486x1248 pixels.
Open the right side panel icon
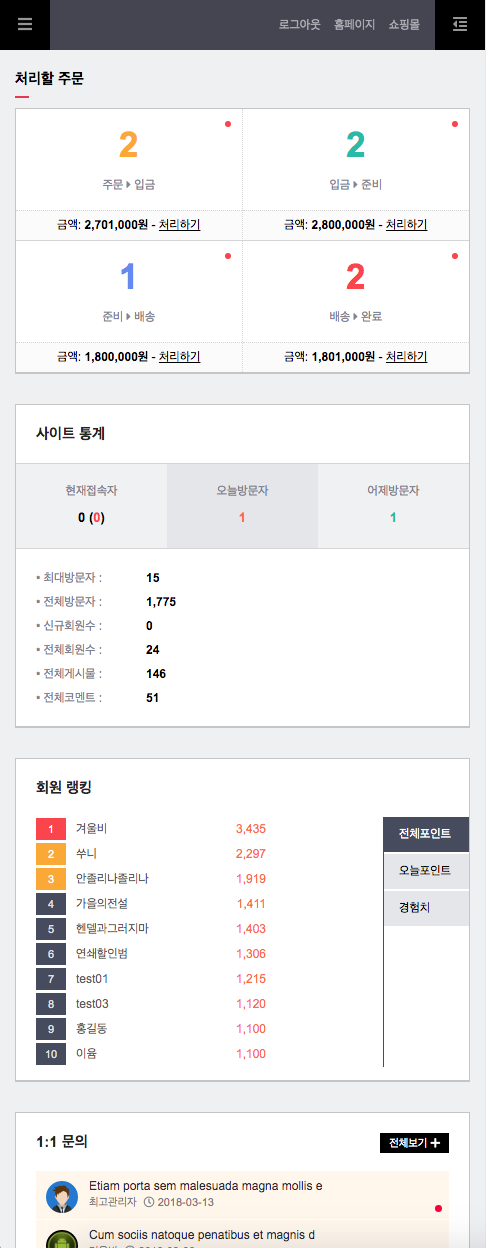coord(460,25)
